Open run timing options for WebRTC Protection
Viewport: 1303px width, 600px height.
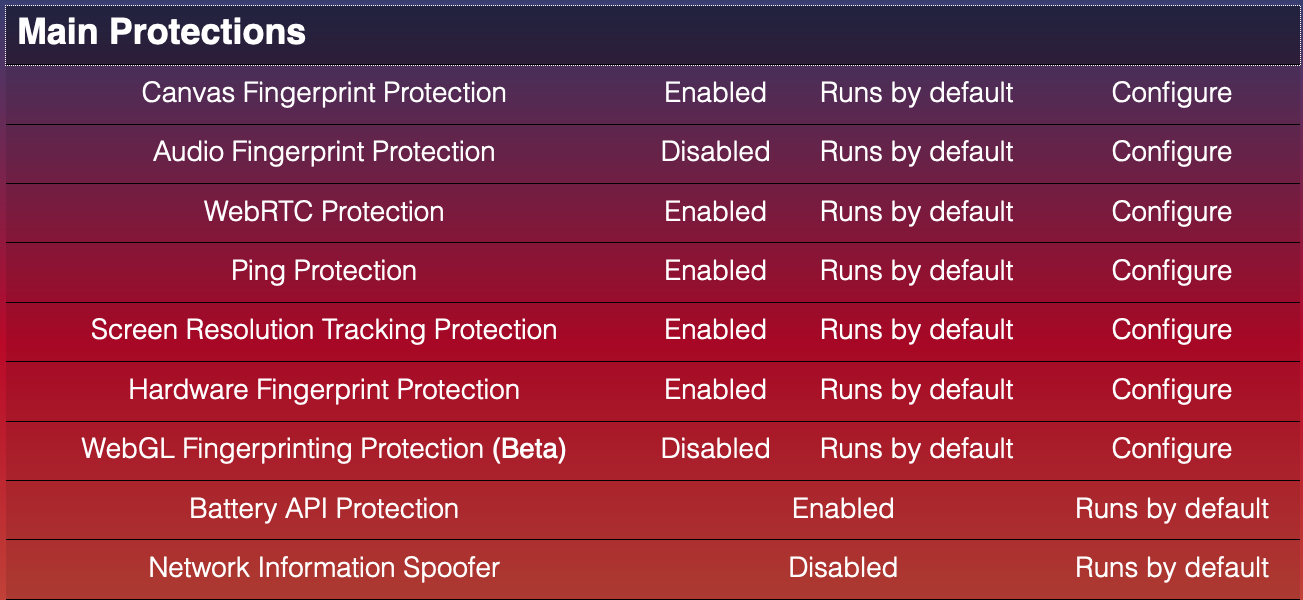[x=915, y=212]
